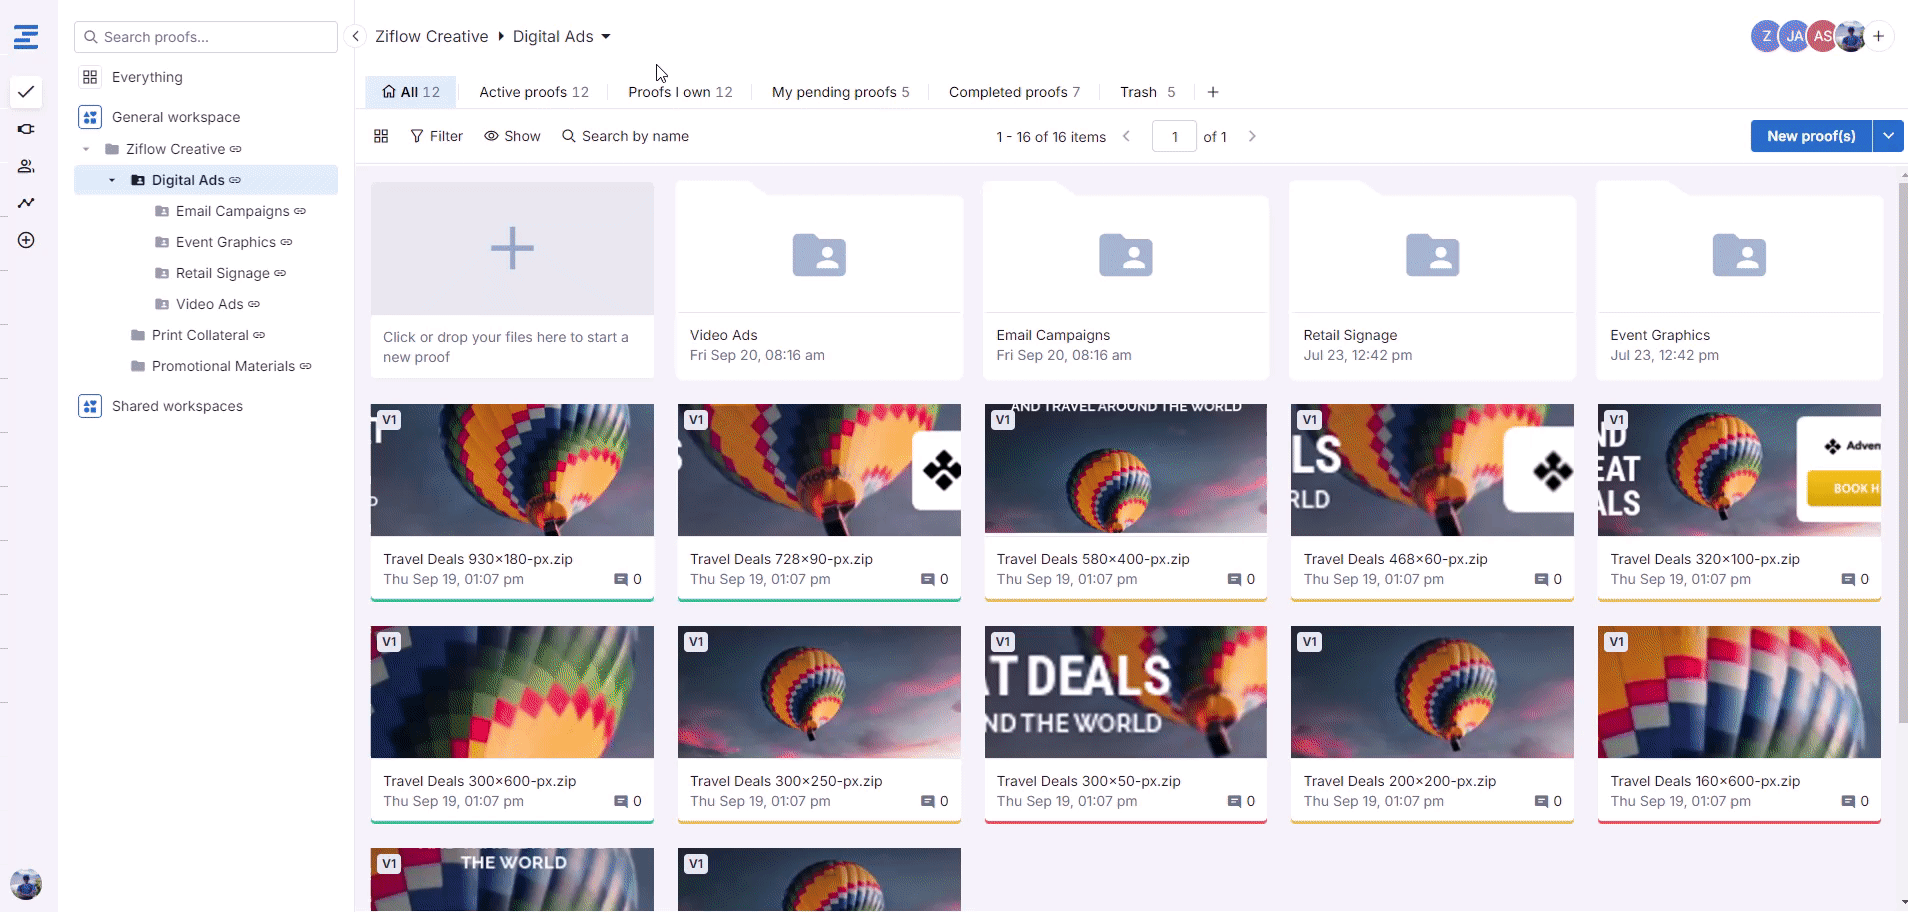Collapse the sidebar with the chevron button
1908x912 pixels.
tap(355, 36)
